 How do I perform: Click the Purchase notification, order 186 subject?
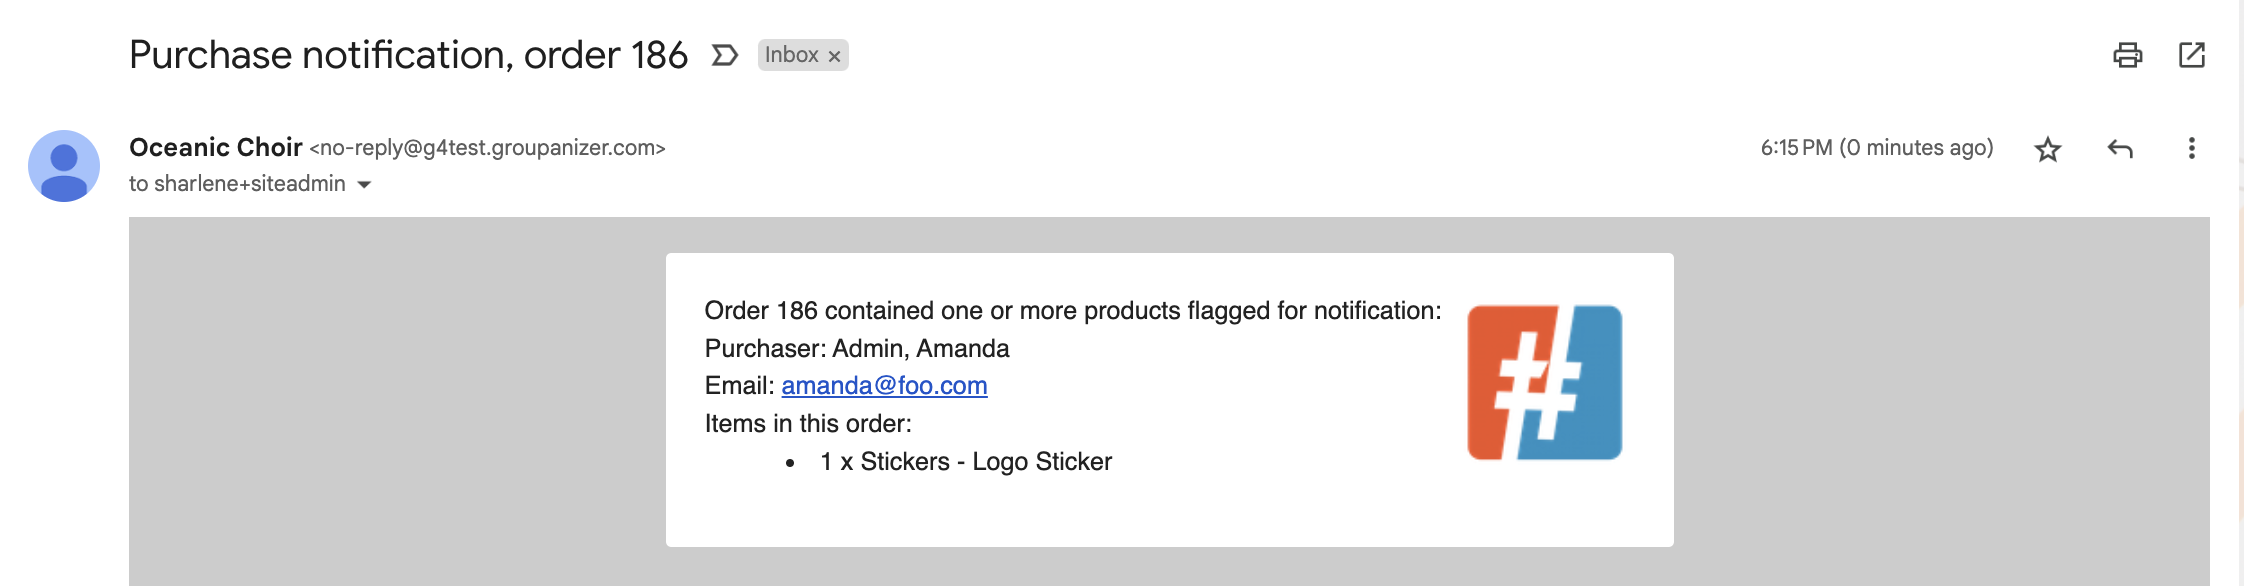coord(408,55)
